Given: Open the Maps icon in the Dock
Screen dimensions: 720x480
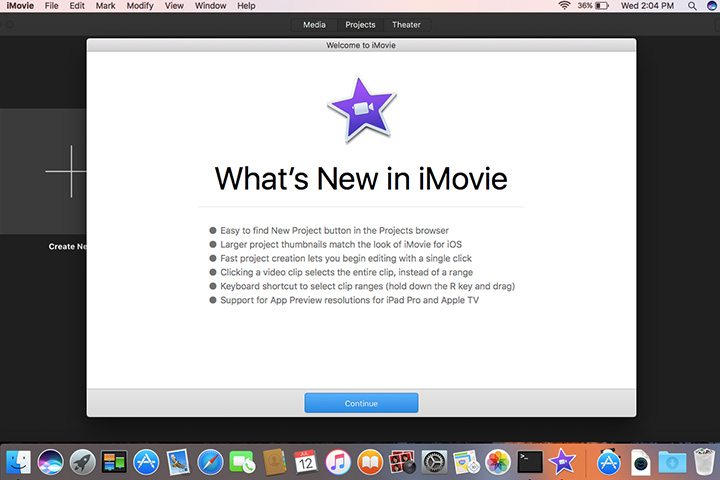Looking at the screenshot, I should pyautogui.click(x=466, y=462).
